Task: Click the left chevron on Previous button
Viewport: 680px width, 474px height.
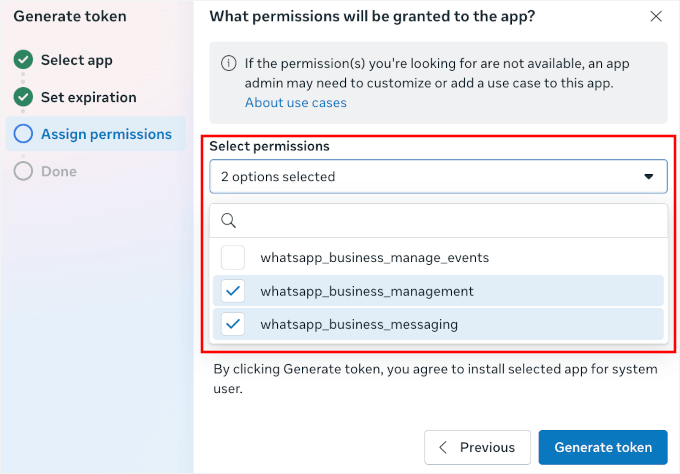Action: (444, 447)
